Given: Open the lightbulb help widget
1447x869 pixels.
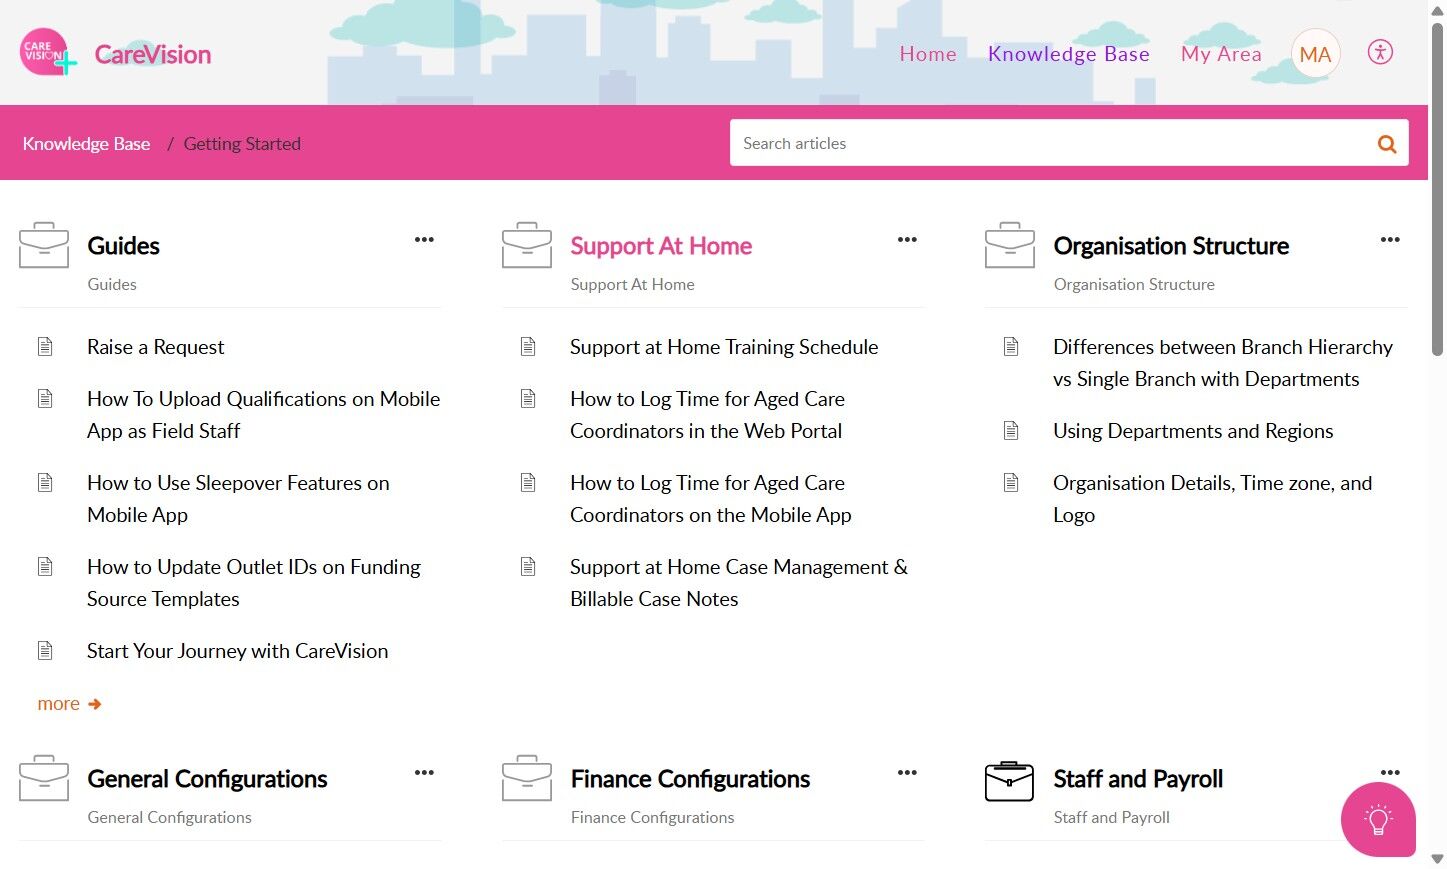Looking at the screenshot, I should pyautogui.click(x=1378, y=820).
